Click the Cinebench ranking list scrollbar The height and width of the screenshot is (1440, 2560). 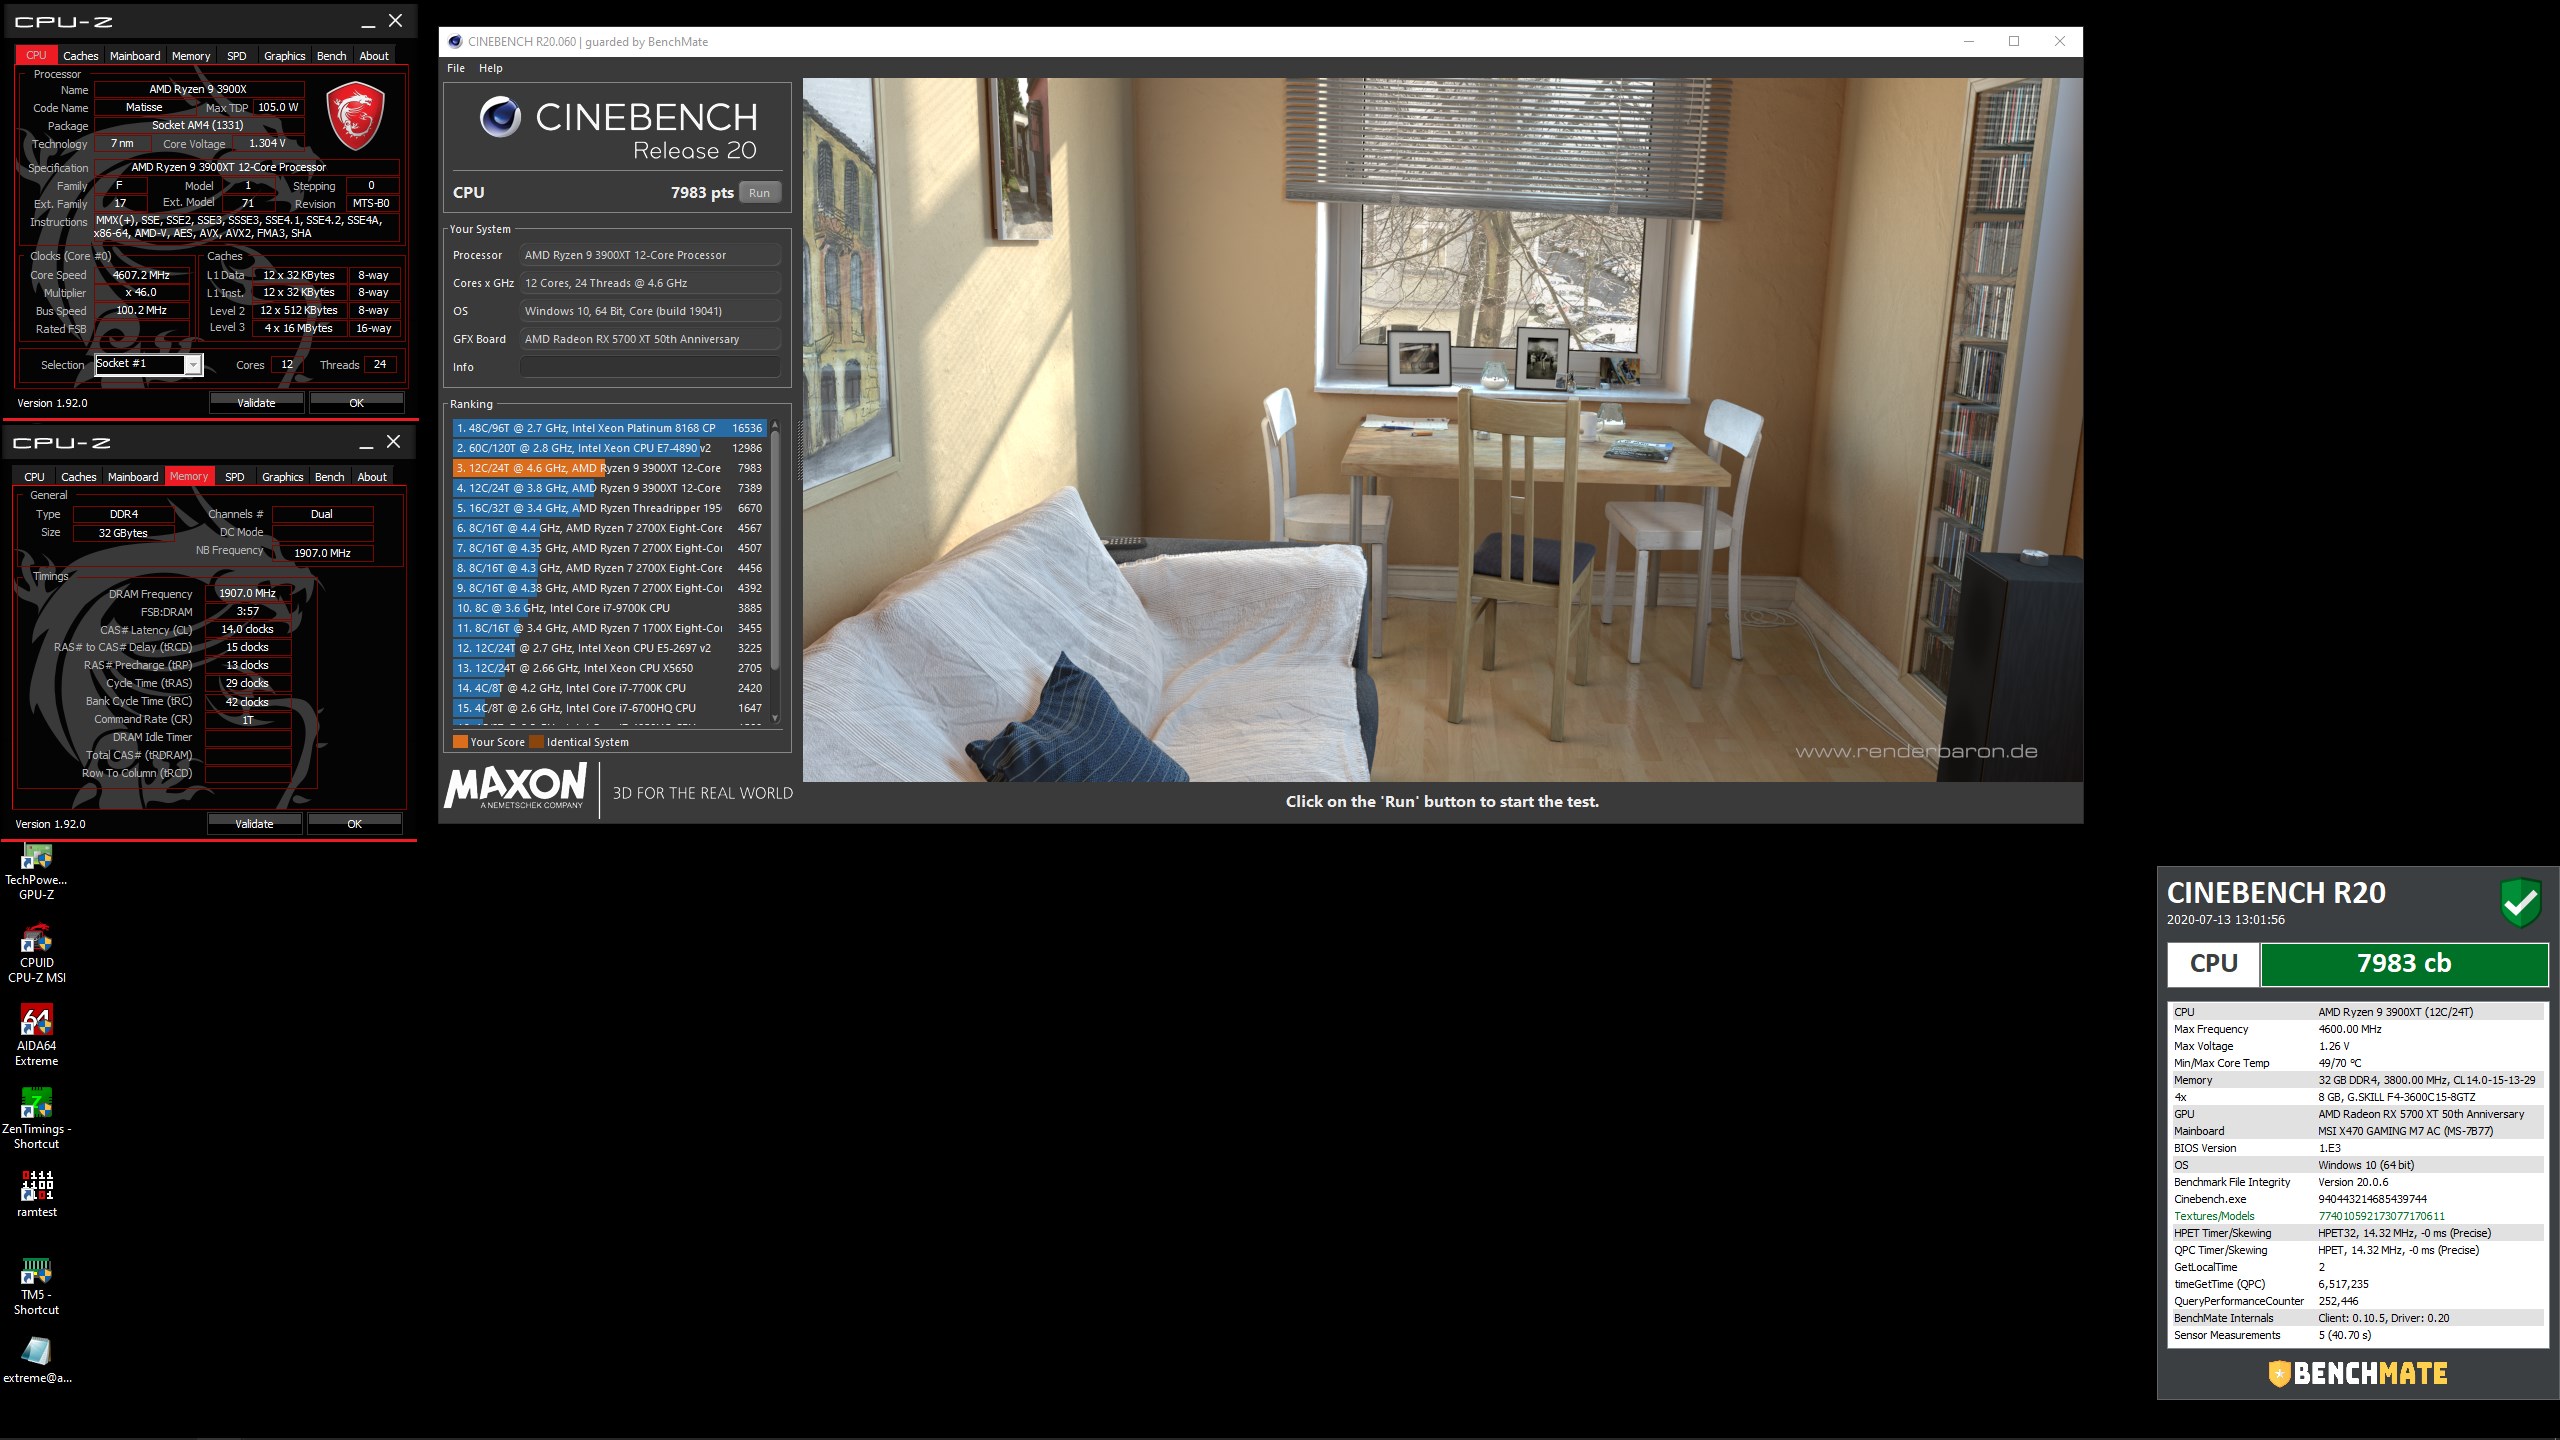coord(775,550)
